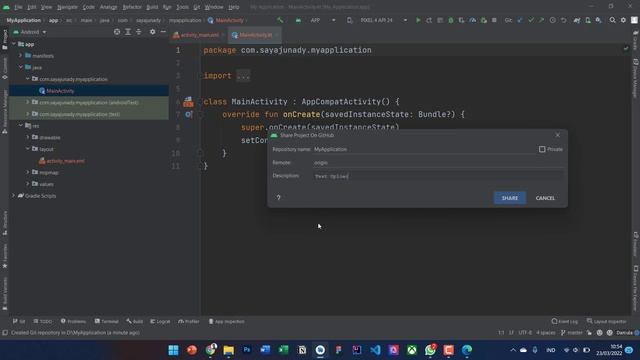Click the green Run app play icon
This screenshot has width=640, height=360.
tap(418, 20)
